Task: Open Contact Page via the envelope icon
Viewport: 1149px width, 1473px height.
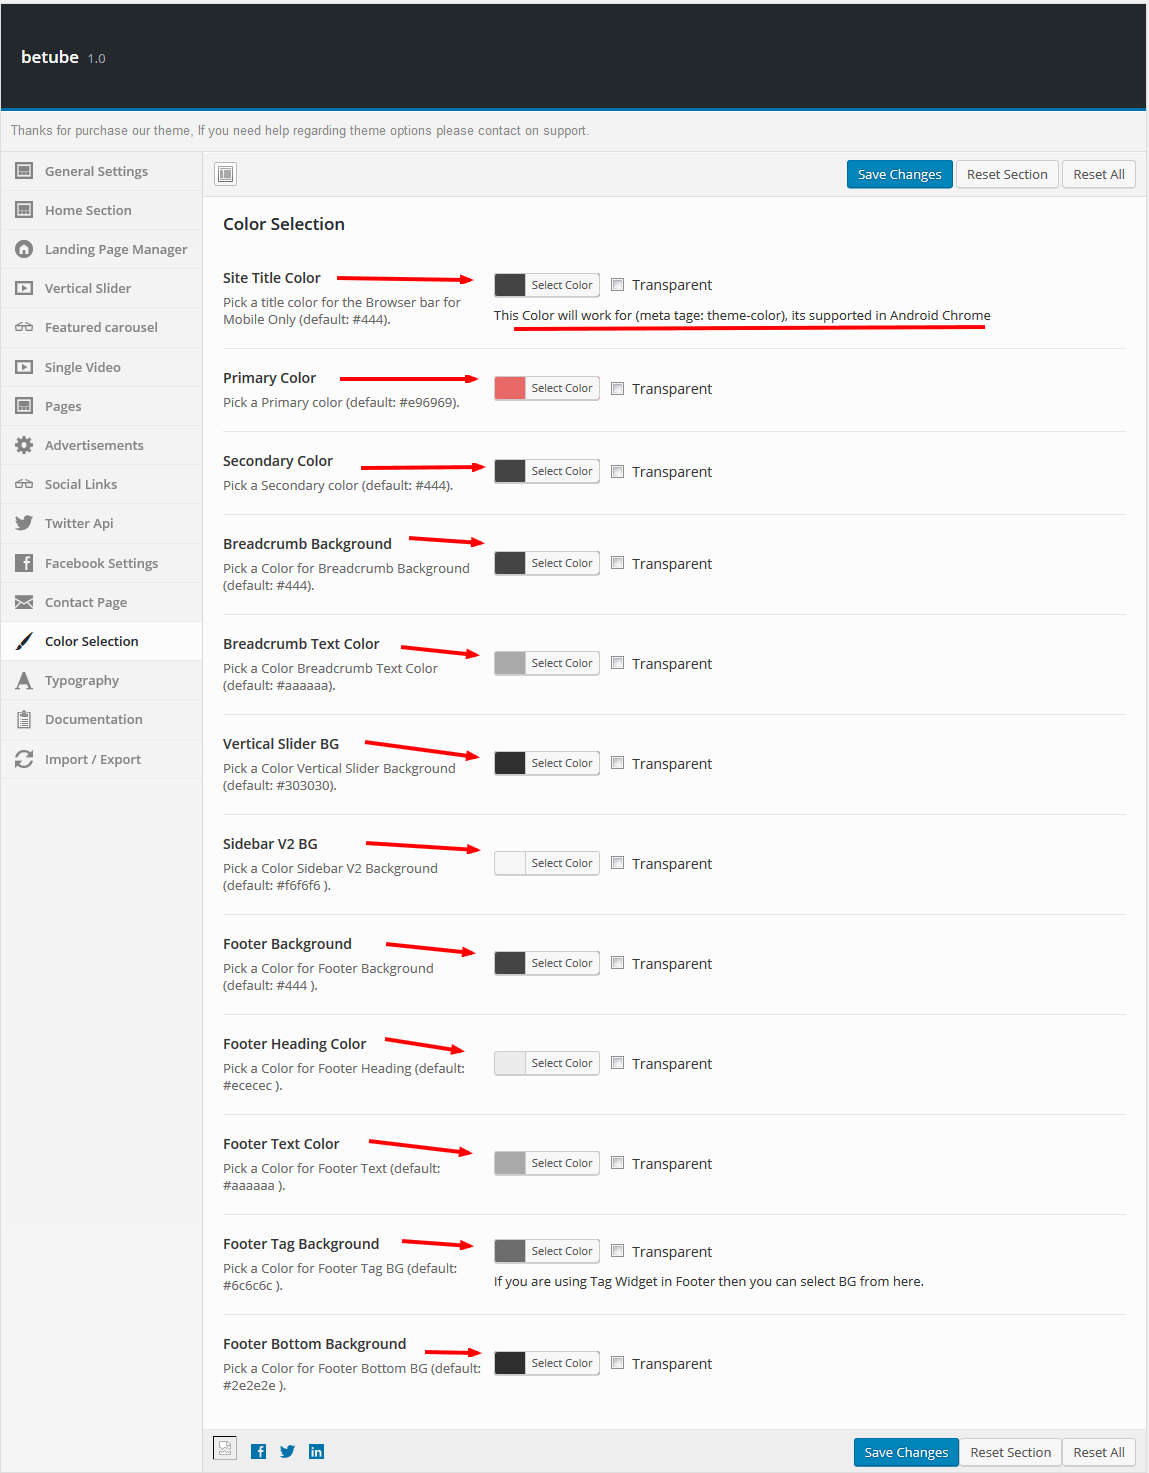Action: coord(24,601)
